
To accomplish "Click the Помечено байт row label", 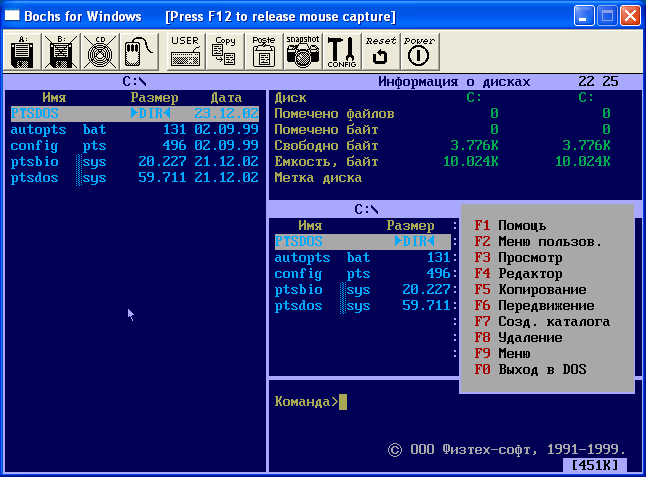I will tap(326, 129).
